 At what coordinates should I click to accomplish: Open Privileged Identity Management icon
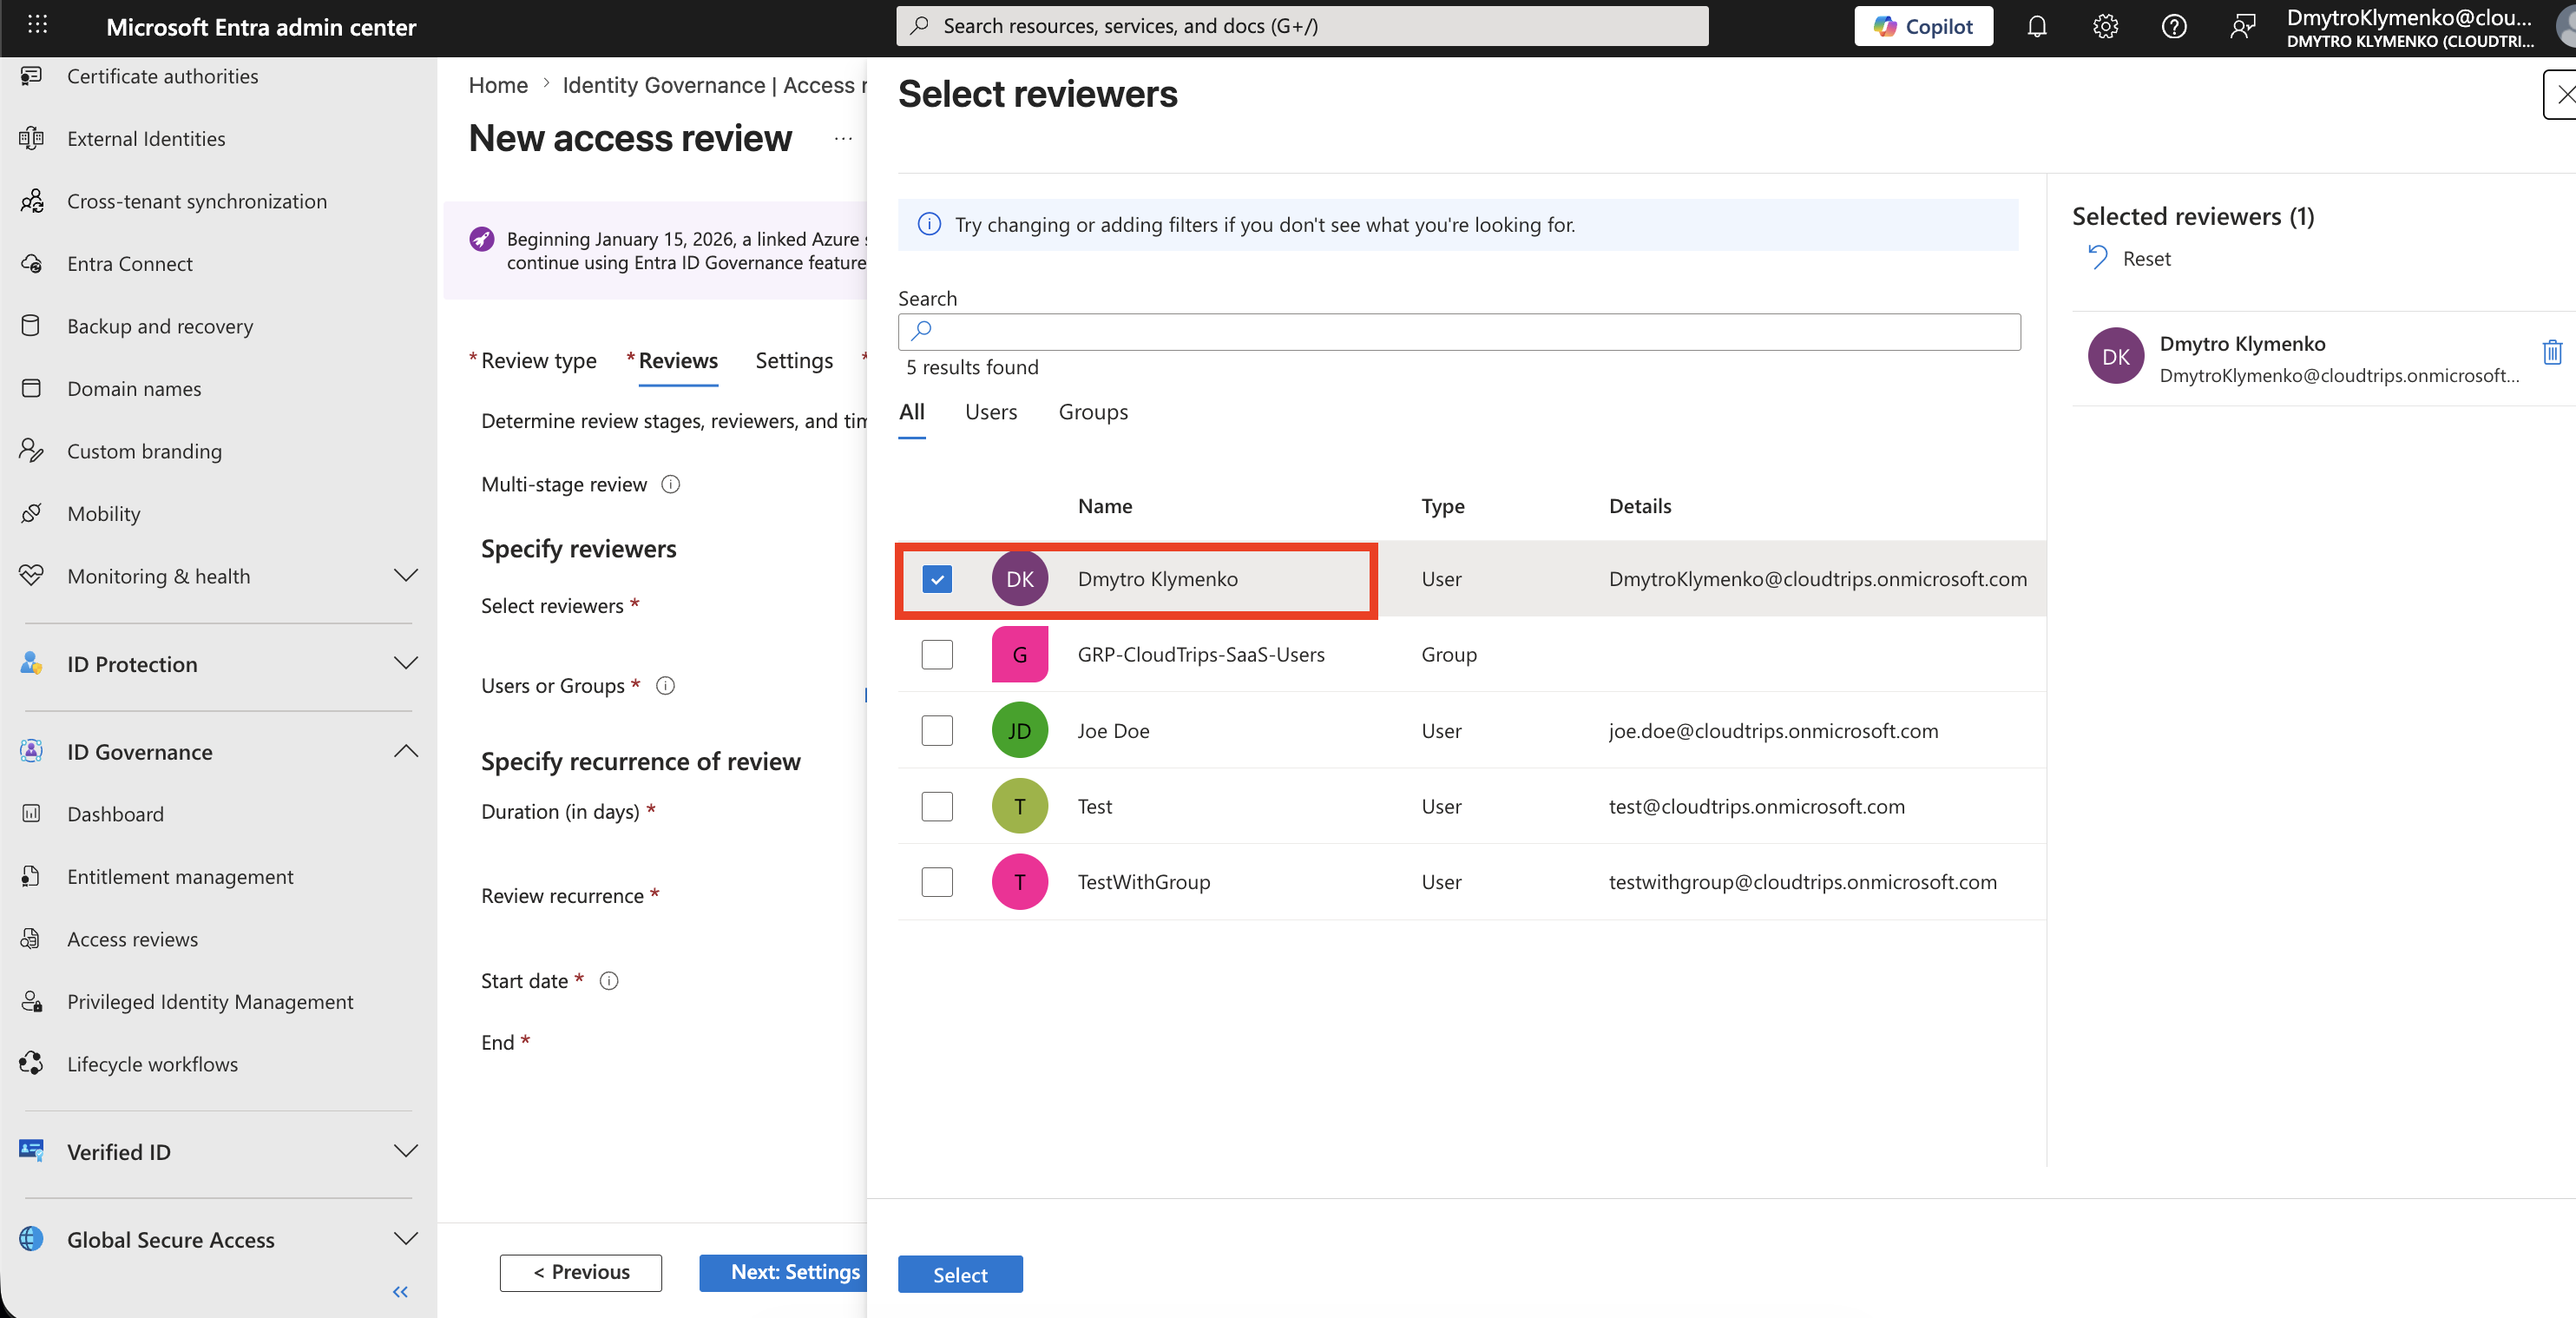pyautogui.click(x=32, y=1001)
